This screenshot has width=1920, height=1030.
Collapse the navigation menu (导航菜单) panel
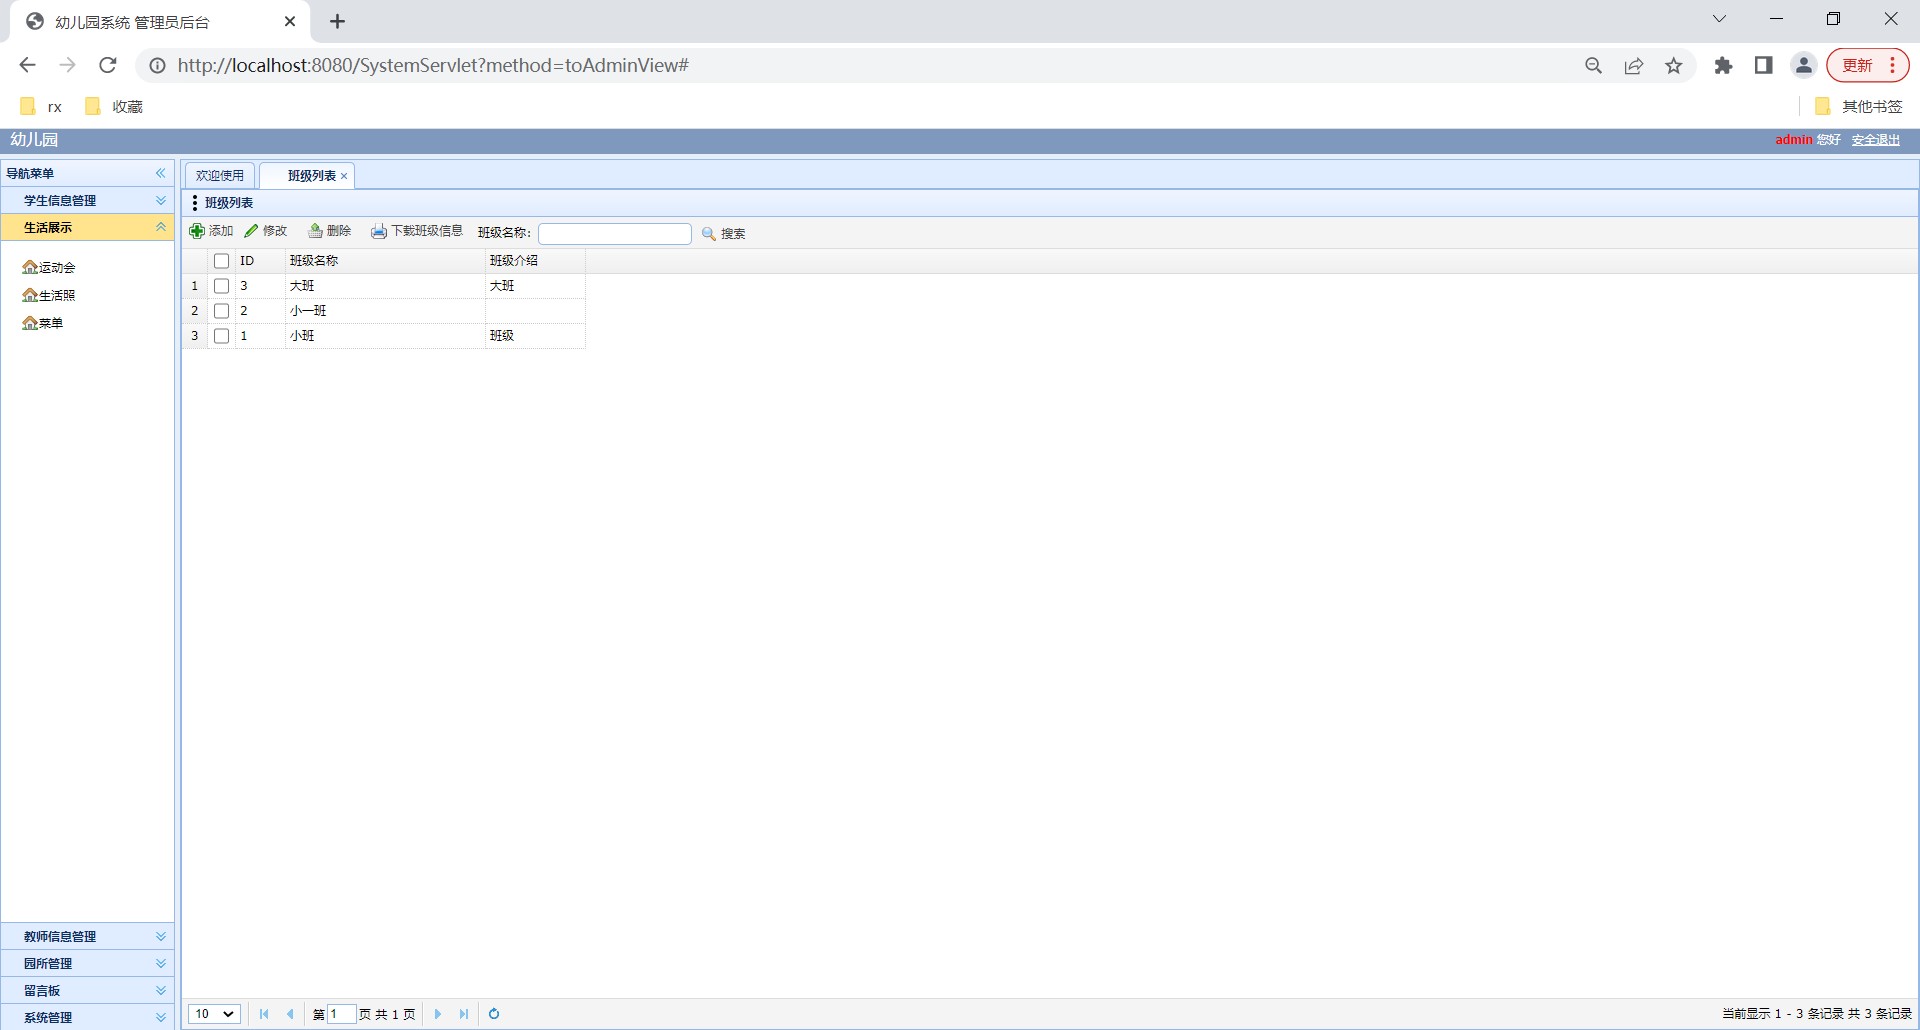160,174
